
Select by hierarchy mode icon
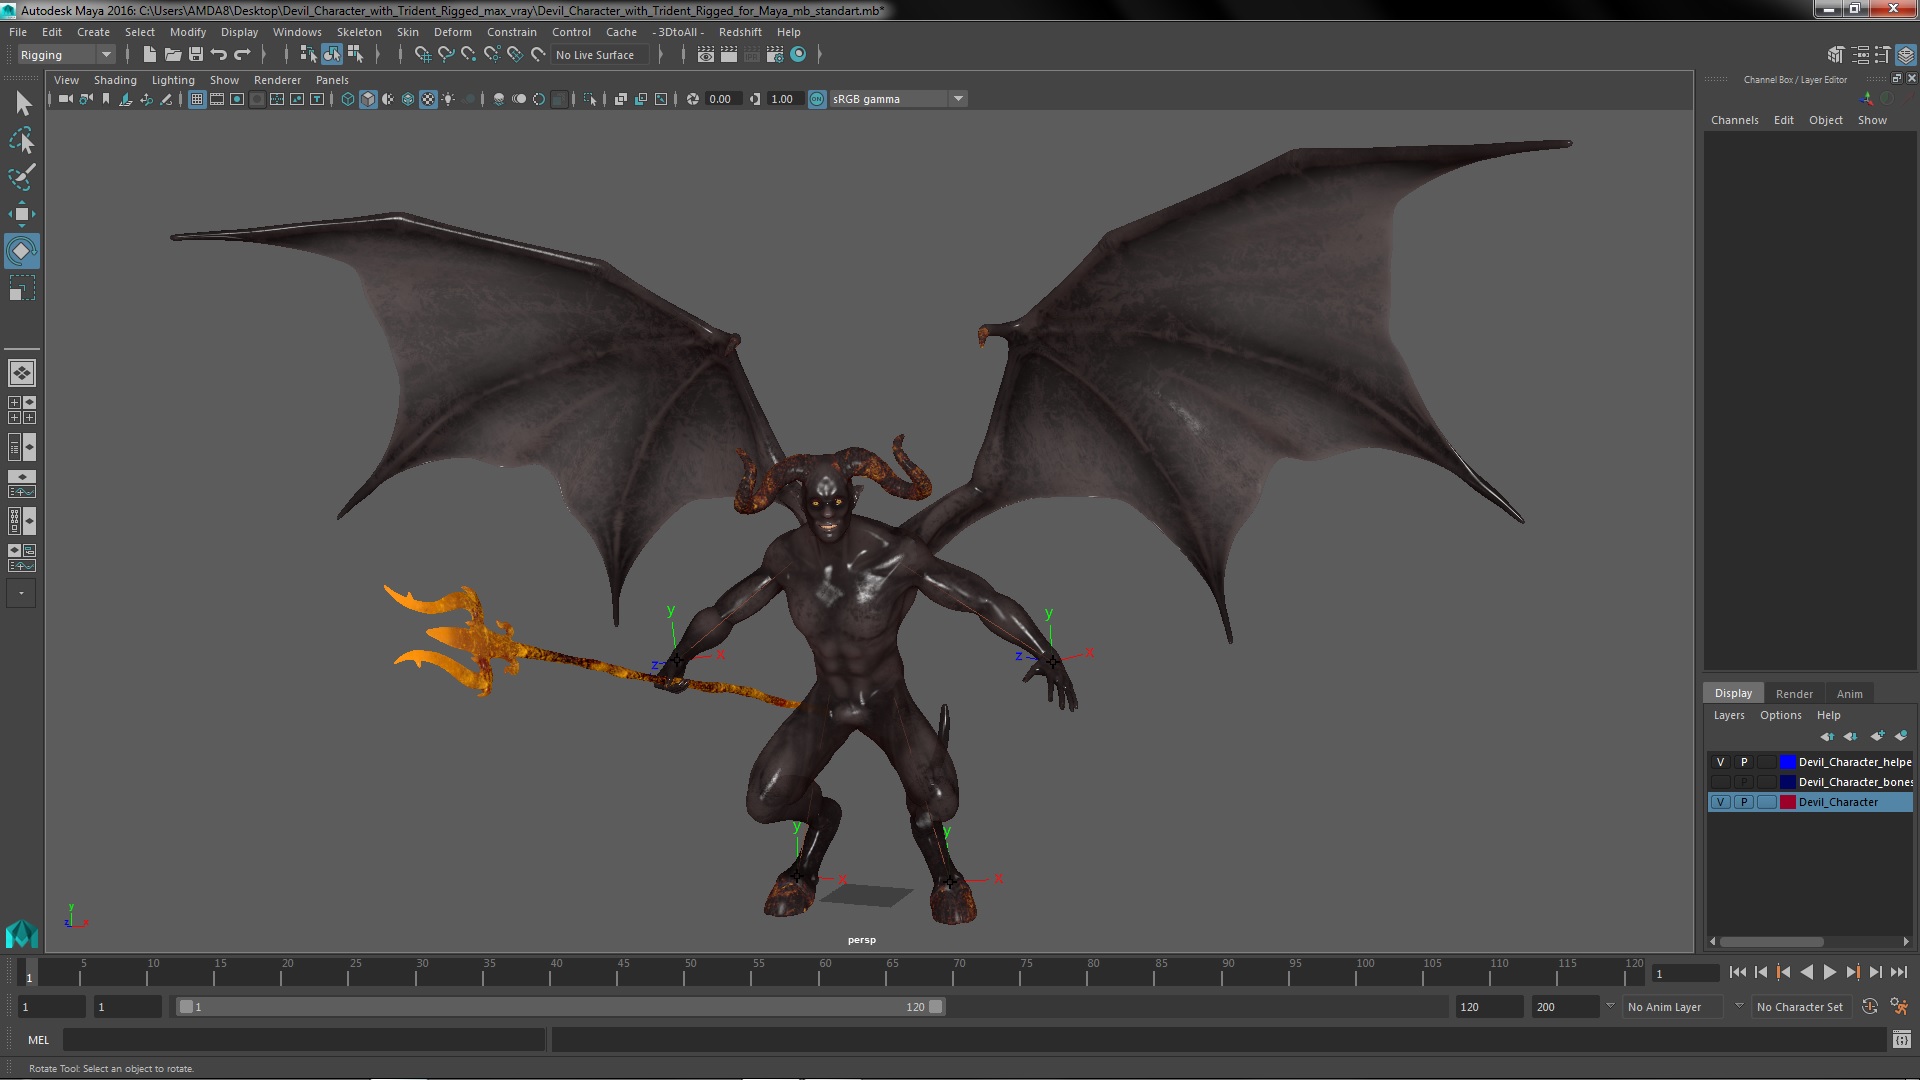[x=309, y=55]
